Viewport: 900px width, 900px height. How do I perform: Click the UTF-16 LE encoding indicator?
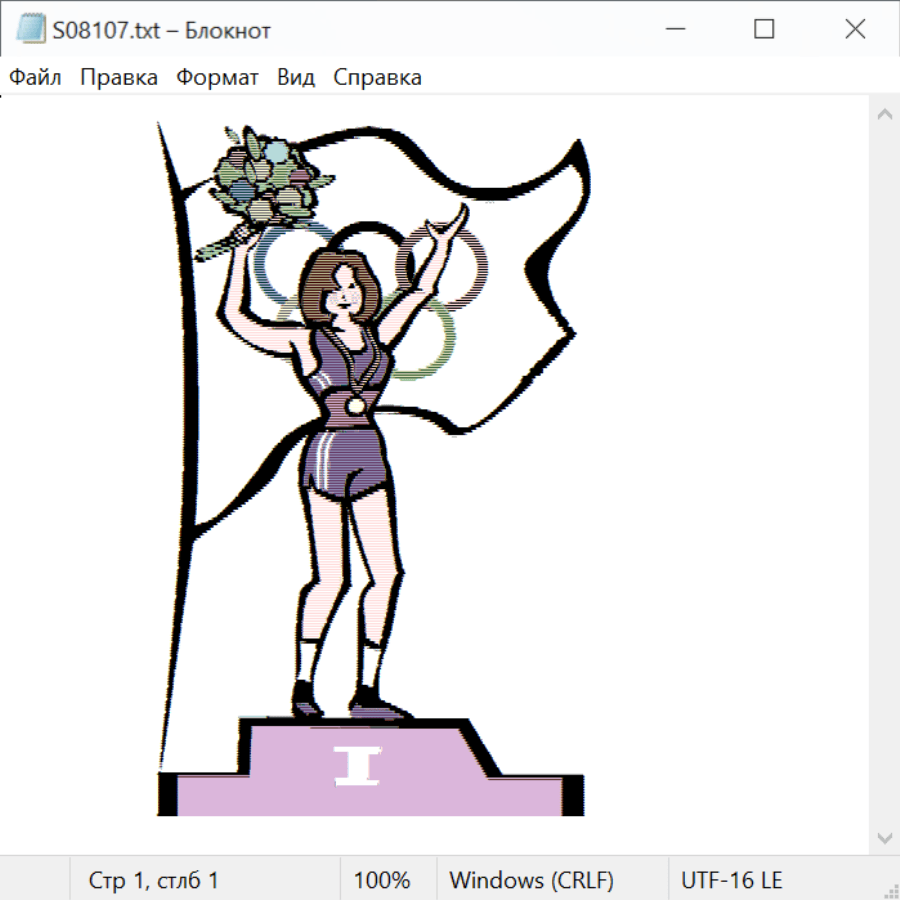point(732,881)
